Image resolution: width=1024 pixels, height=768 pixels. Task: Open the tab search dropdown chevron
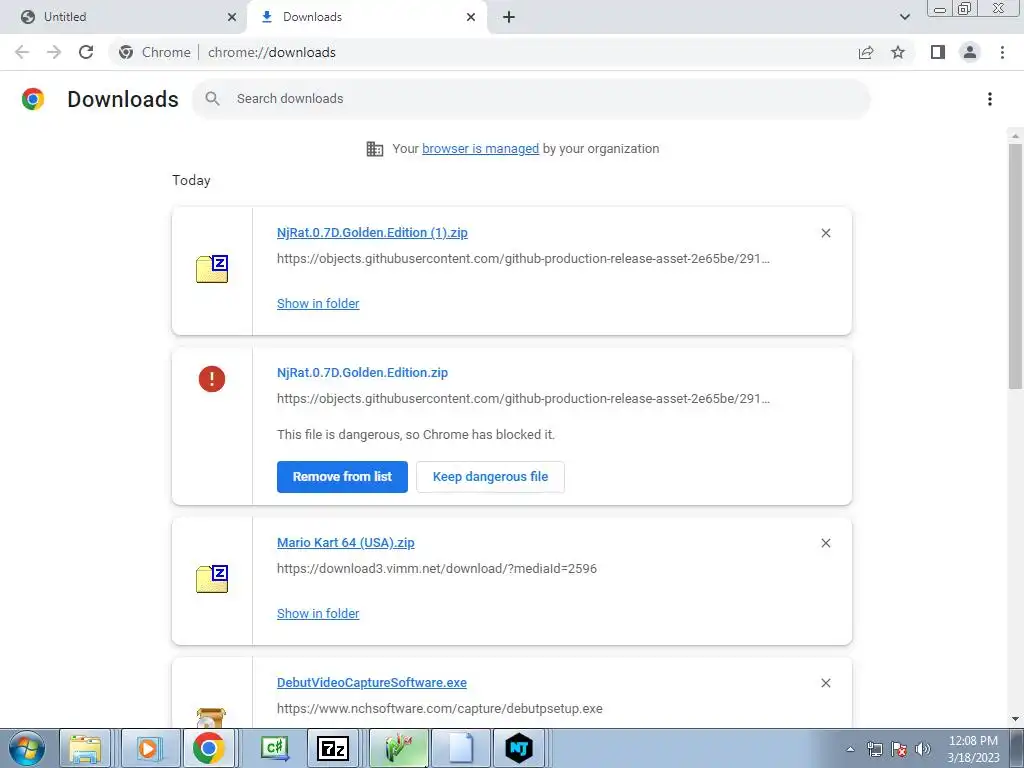pos(904,17)
